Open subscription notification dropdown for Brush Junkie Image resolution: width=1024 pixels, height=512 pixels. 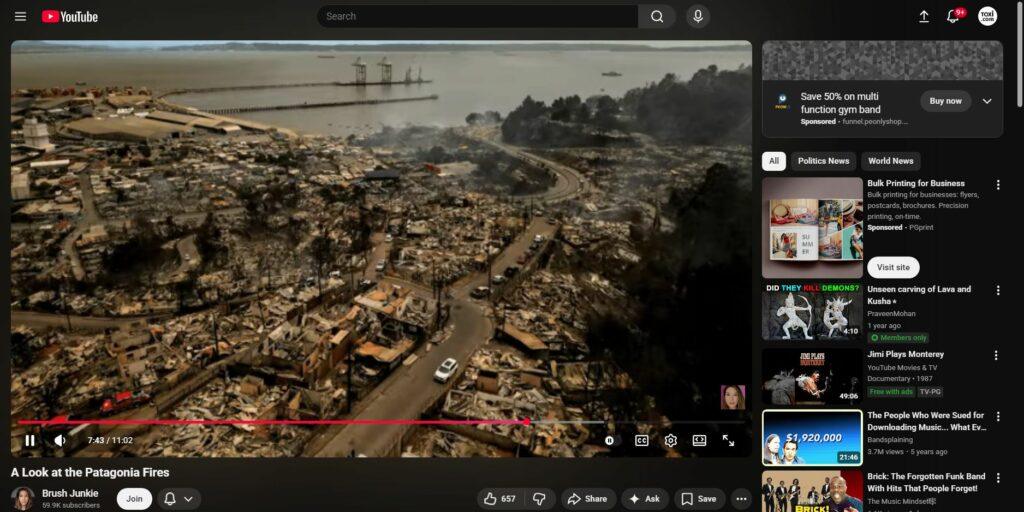177,499
